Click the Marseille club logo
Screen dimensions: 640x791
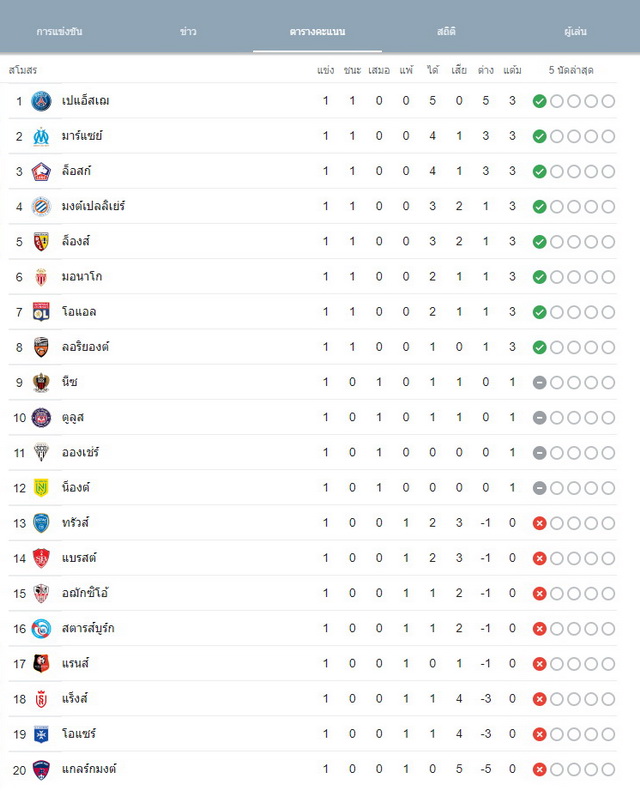41,136
